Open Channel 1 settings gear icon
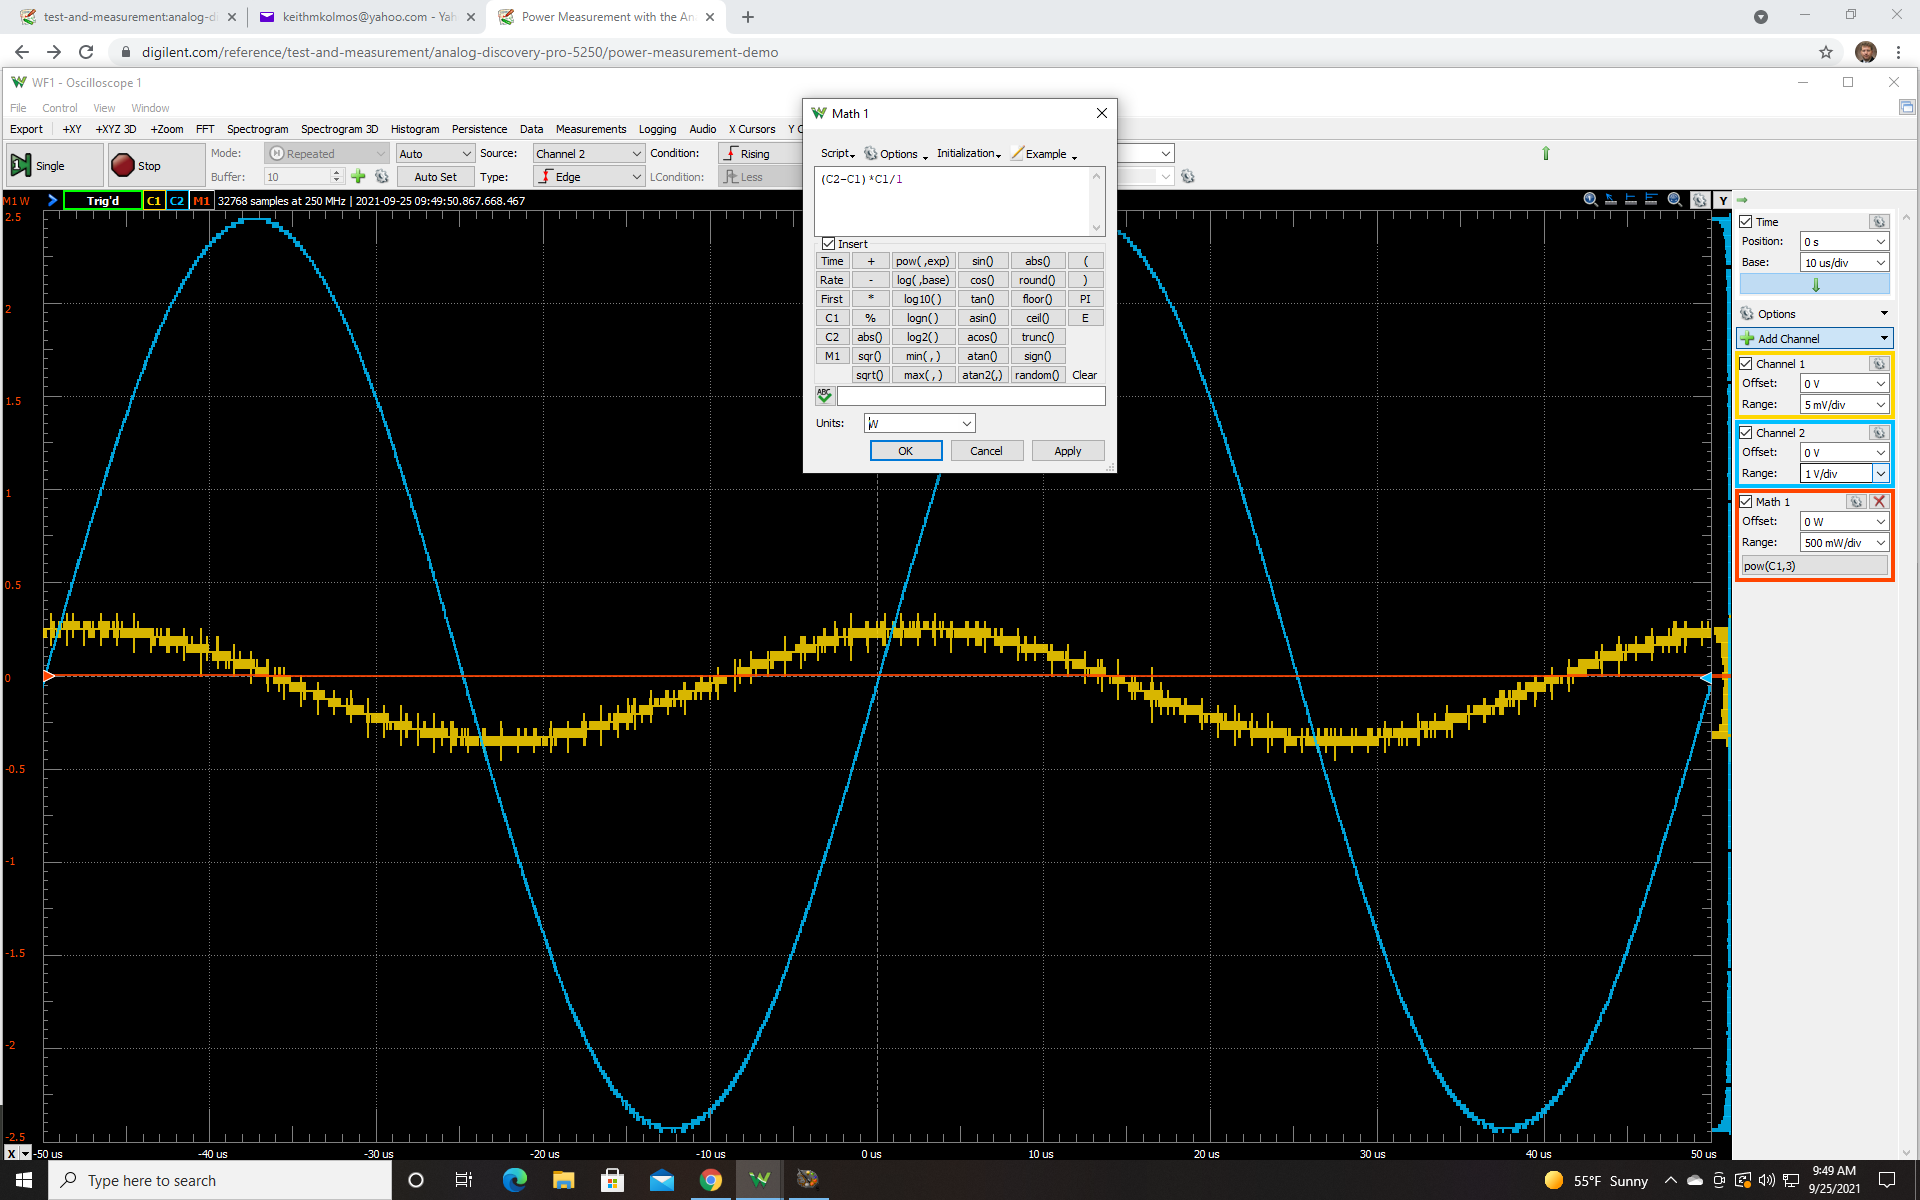The height and width of the screenshot is (1200, 1920). [x=1878, y=364]
